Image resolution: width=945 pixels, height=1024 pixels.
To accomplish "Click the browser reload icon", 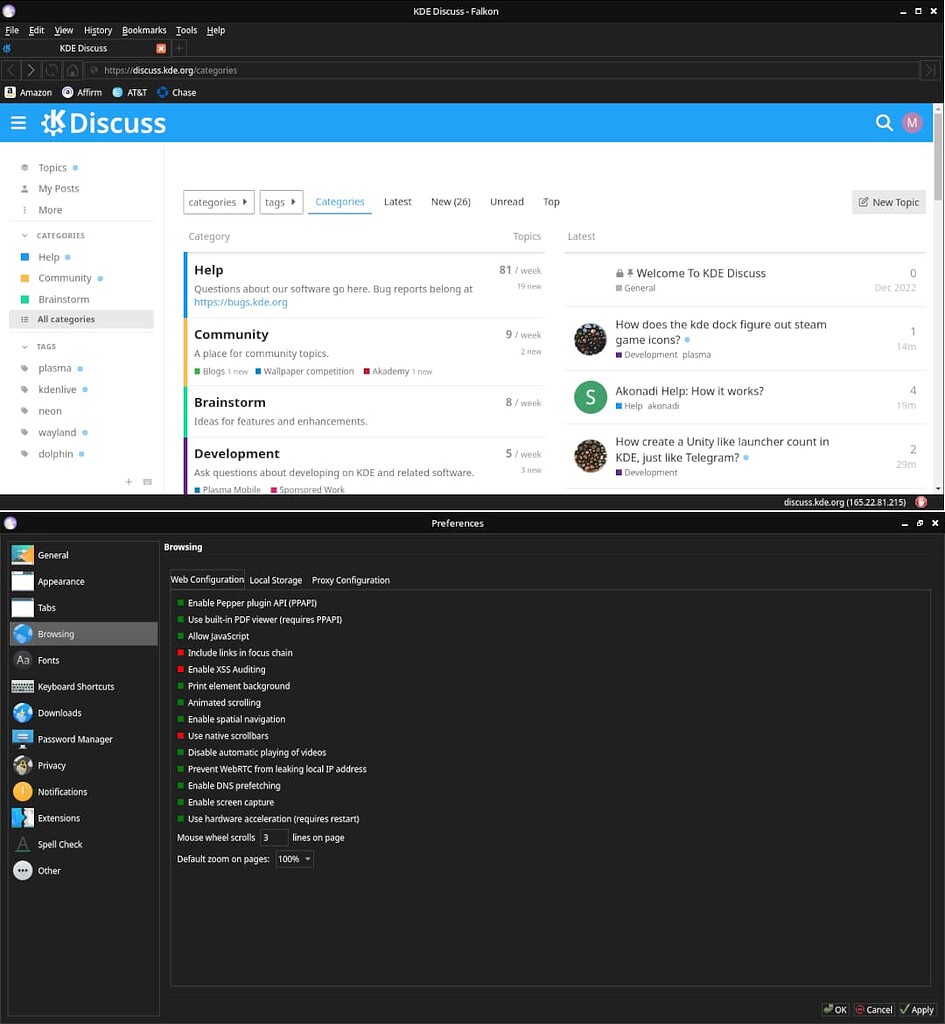I will tap(52, 70).
